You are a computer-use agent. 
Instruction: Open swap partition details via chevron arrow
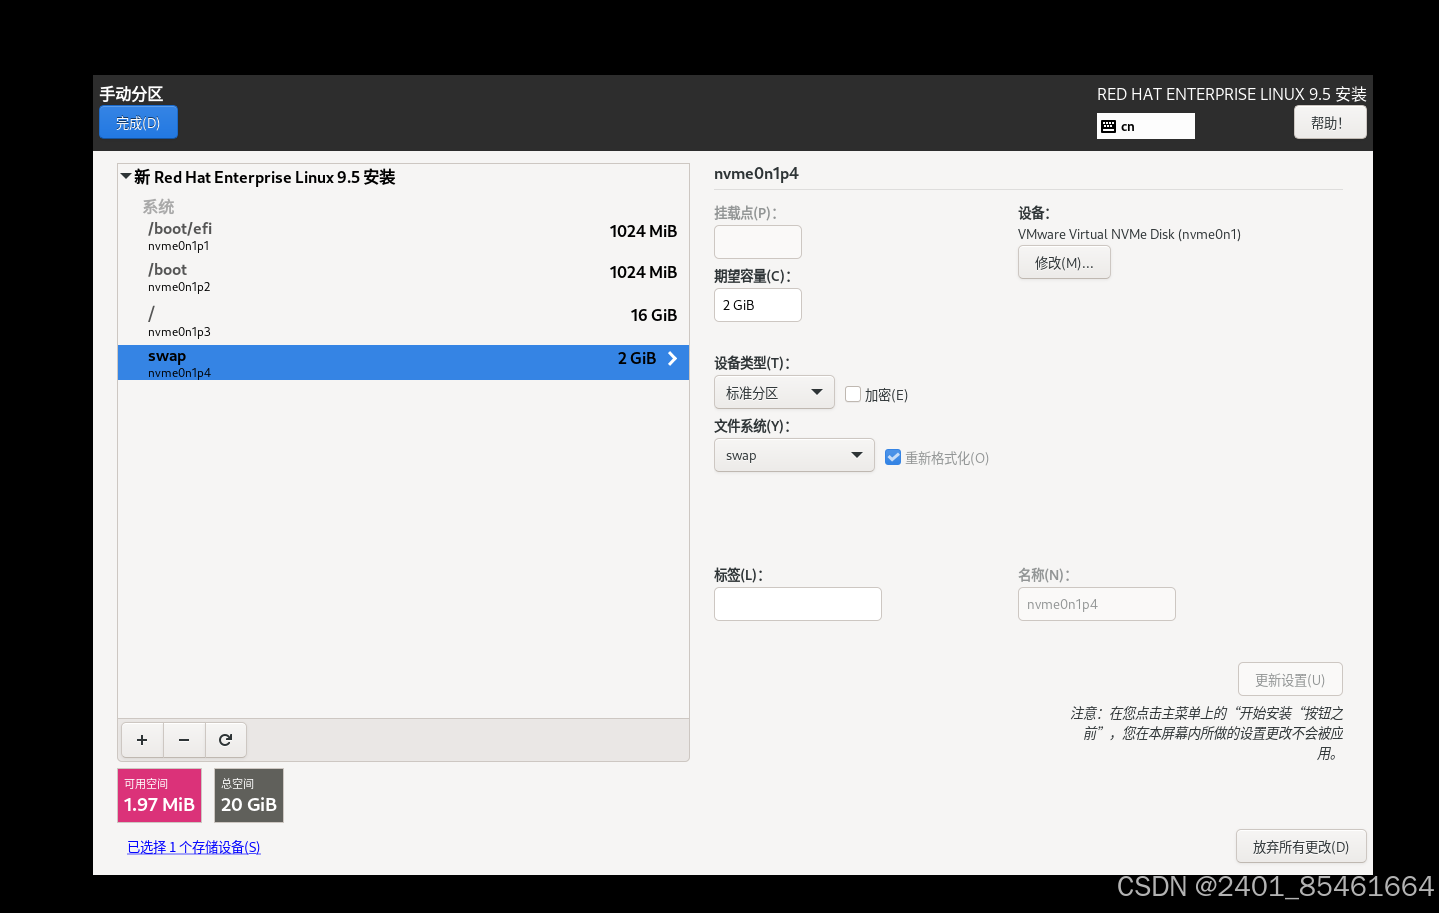point(672,358)
